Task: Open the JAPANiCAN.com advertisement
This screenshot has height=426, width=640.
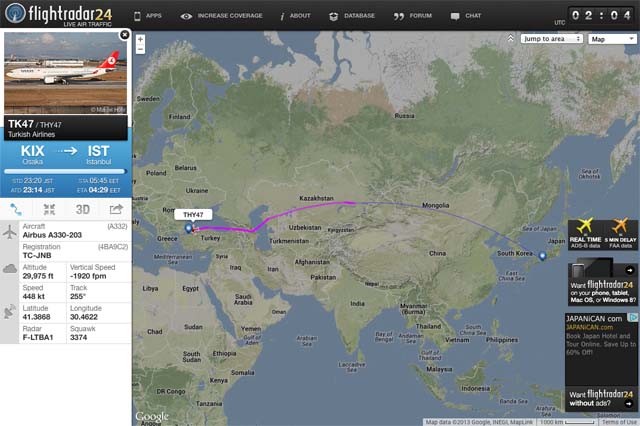Action: pyautogui.click(x=601, y=349)
